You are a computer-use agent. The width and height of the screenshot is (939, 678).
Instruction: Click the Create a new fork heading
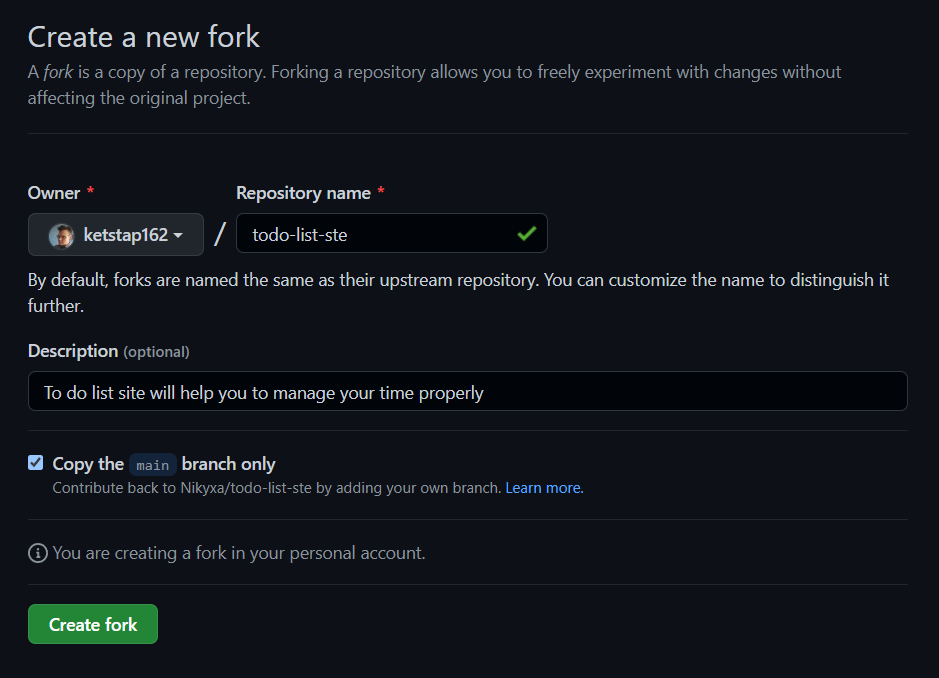143,36
